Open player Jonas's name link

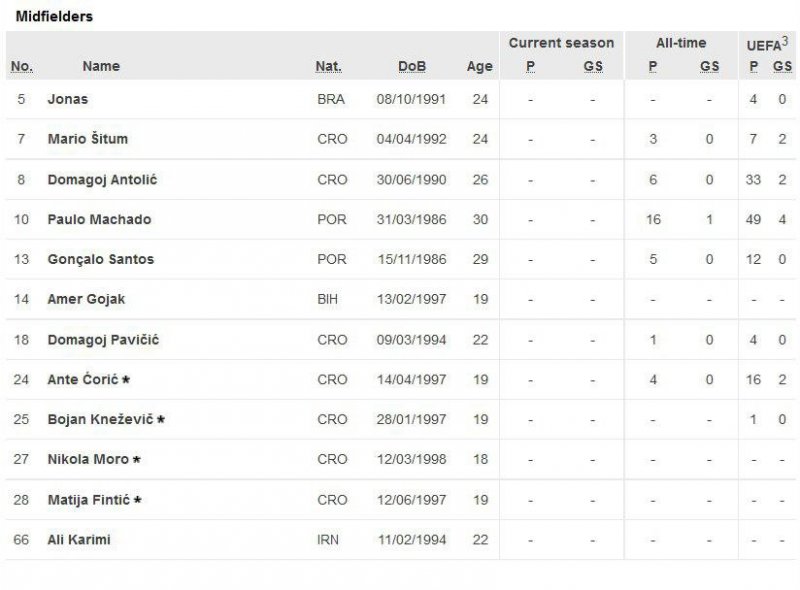(x=68, y=100)
